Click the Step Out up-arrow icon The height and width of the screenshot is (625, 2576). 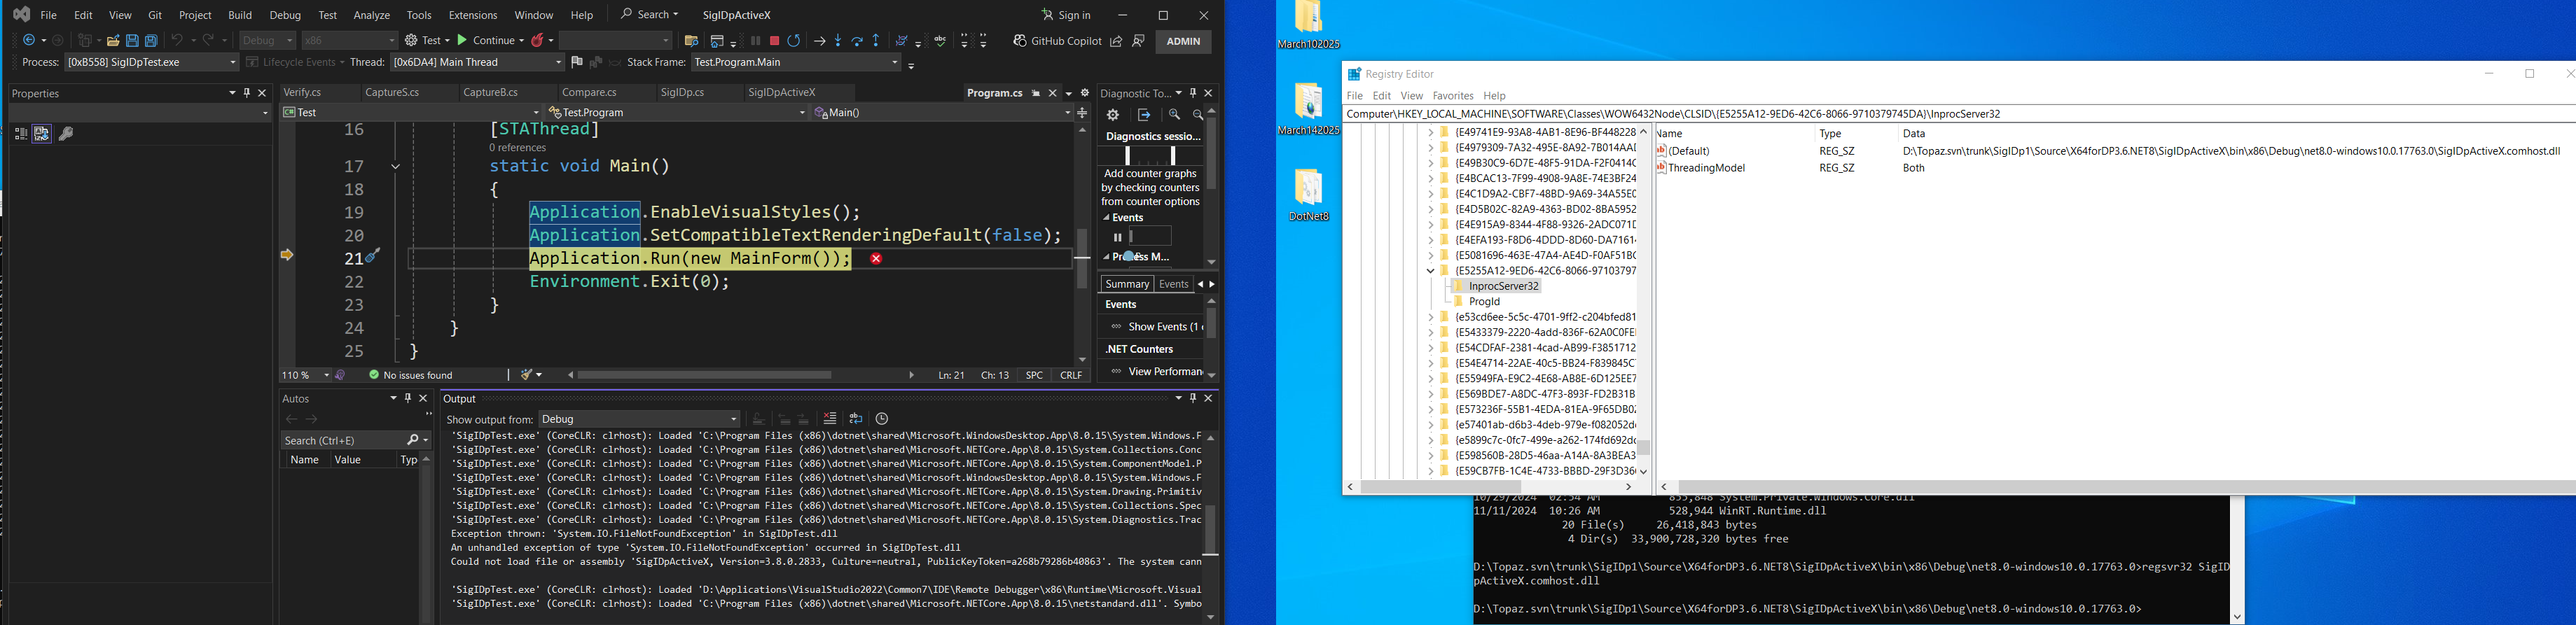(877, 41)
